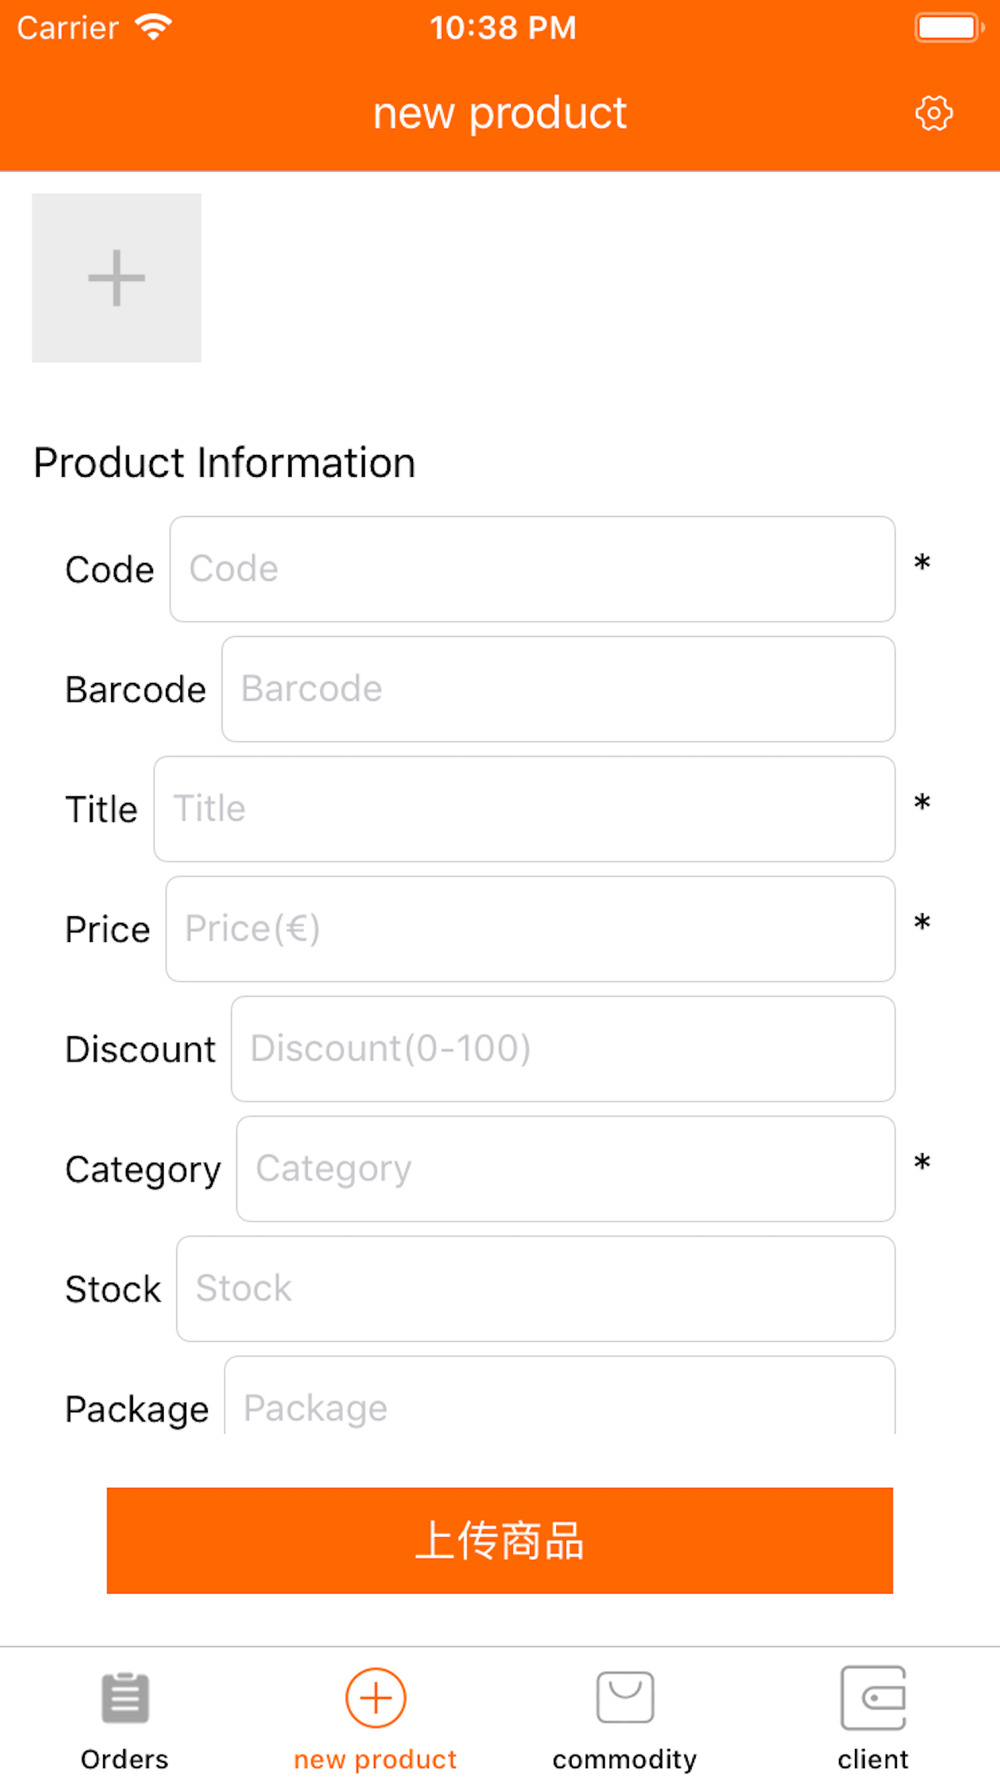Tap the battery indicator icon
Screen dimensions: 1000x1778
(948, 27)
